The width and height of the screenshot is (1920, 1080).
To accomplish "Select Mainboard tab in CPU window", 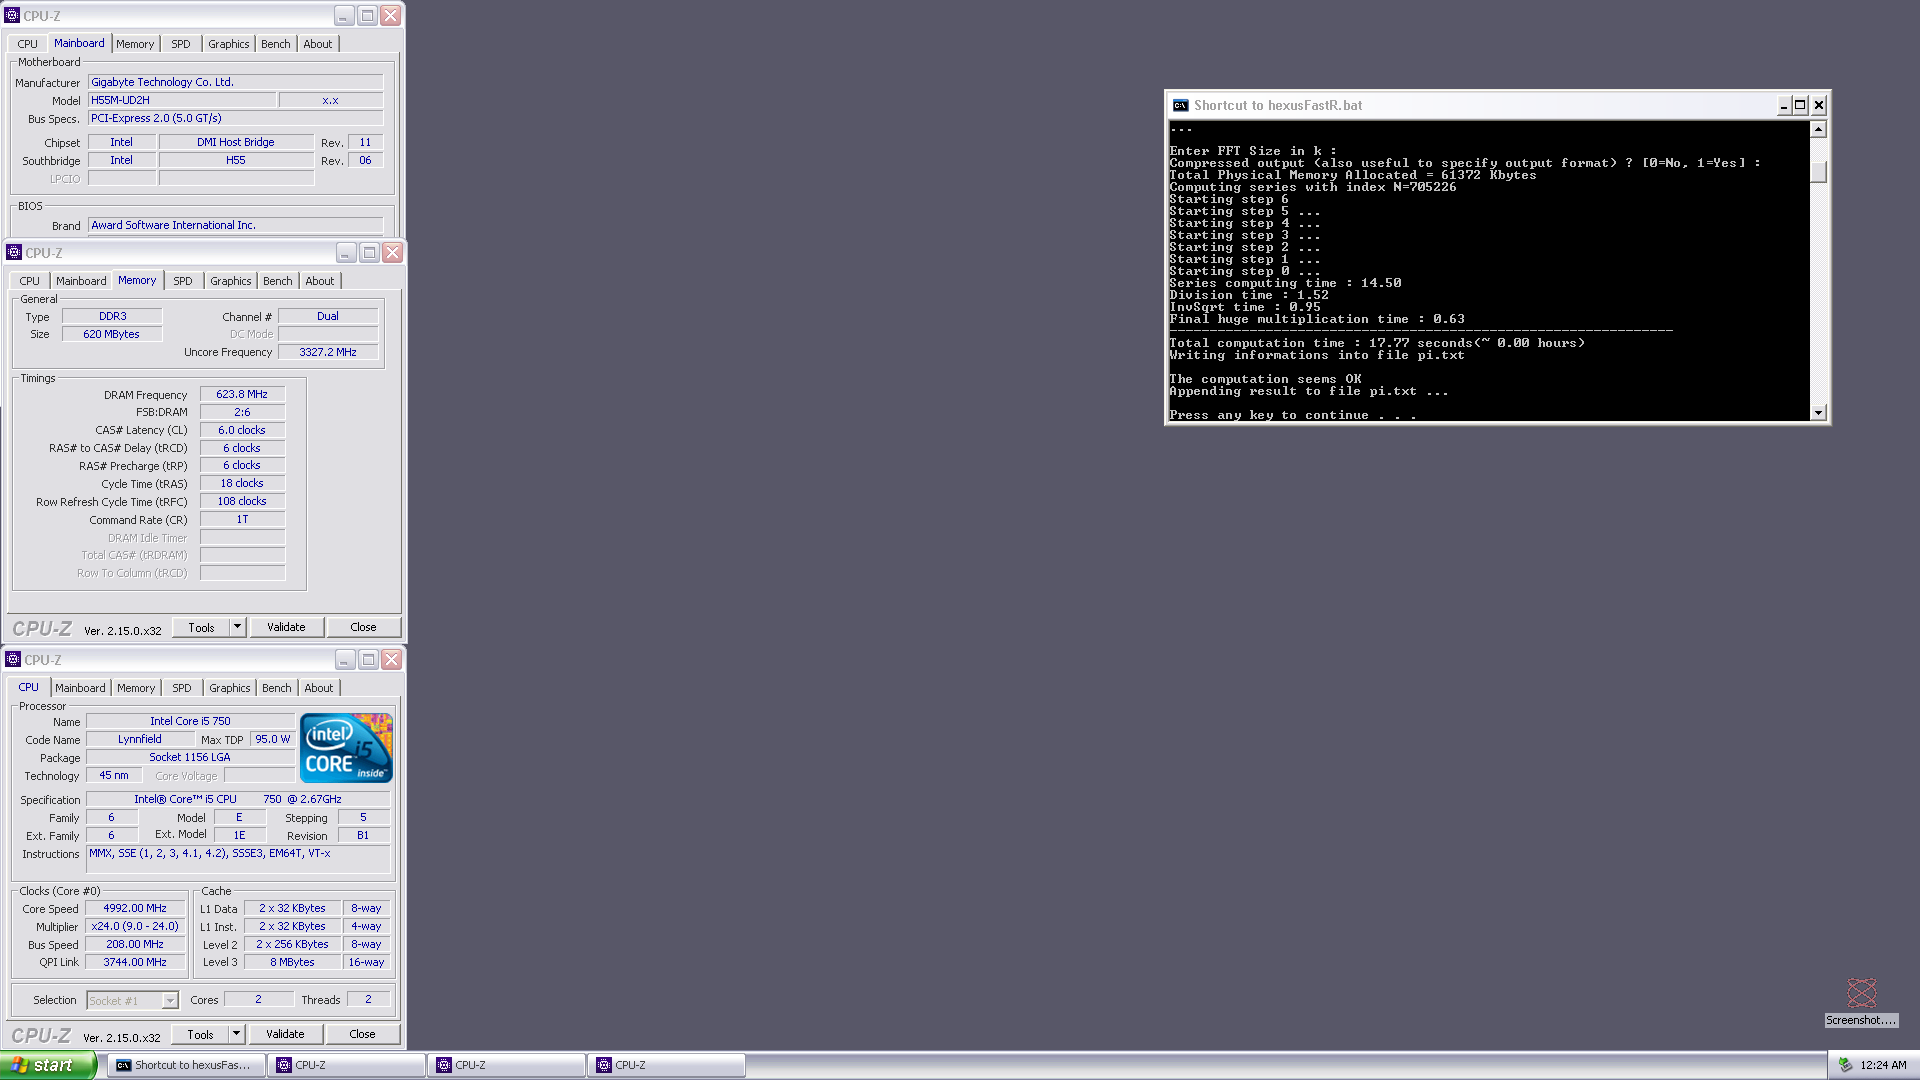I will 80,688.
